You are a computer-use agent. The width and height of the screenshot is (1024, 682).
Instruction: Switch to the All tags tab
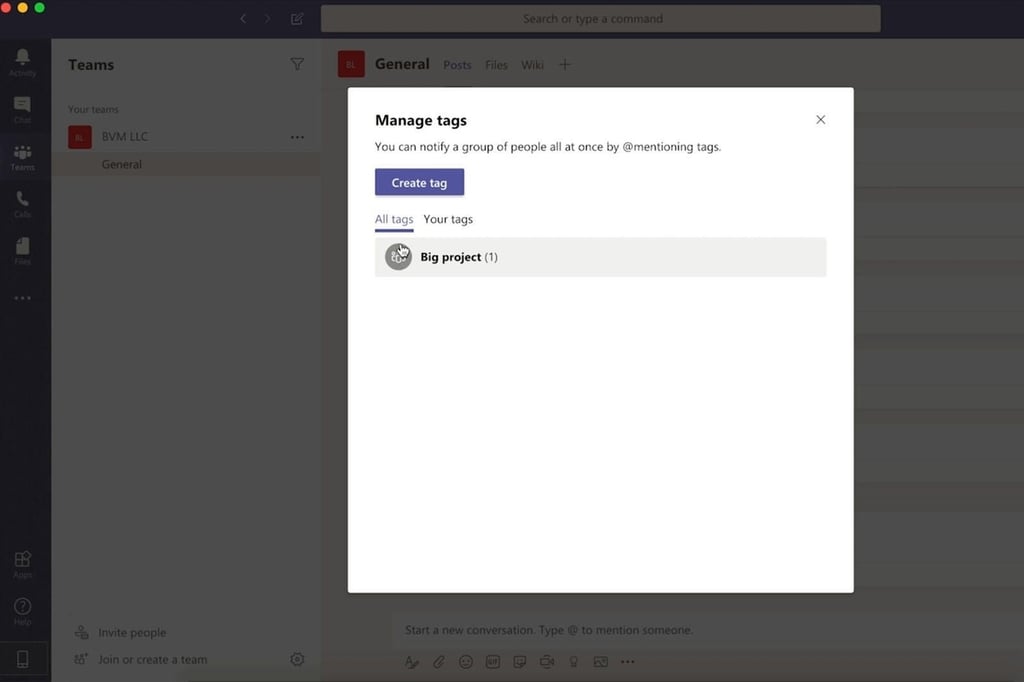coord(394,219)
